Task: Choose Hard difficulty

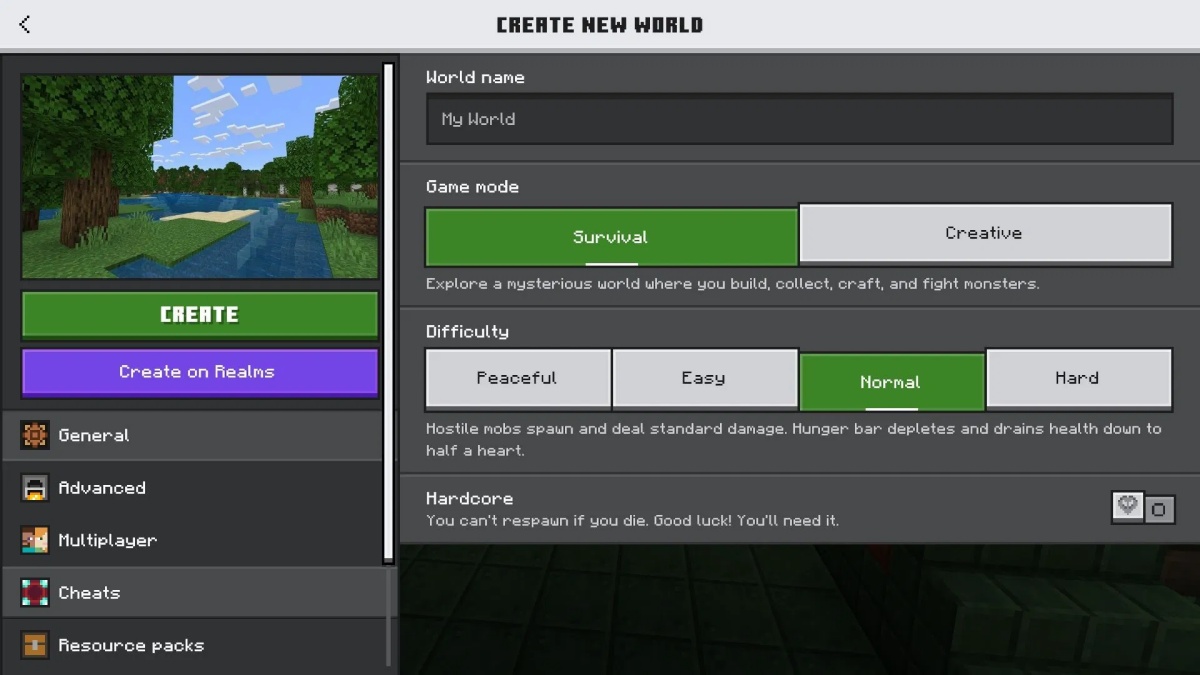Action: coord(1078,378)
